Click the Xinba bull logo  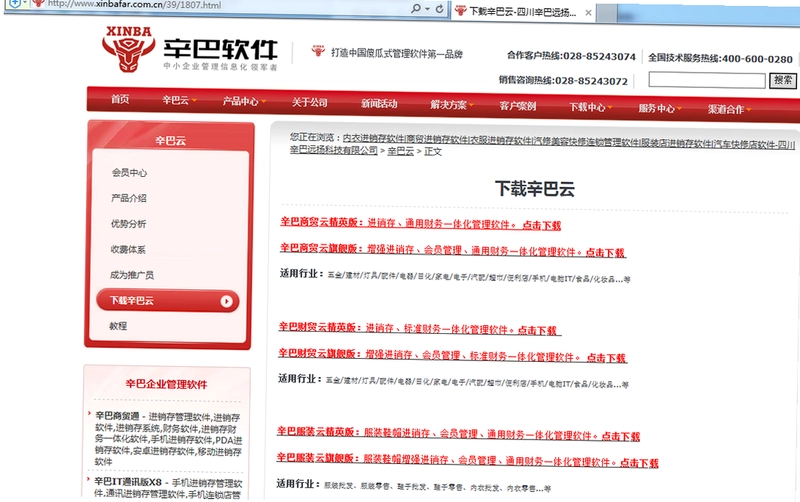pos(129,49)
